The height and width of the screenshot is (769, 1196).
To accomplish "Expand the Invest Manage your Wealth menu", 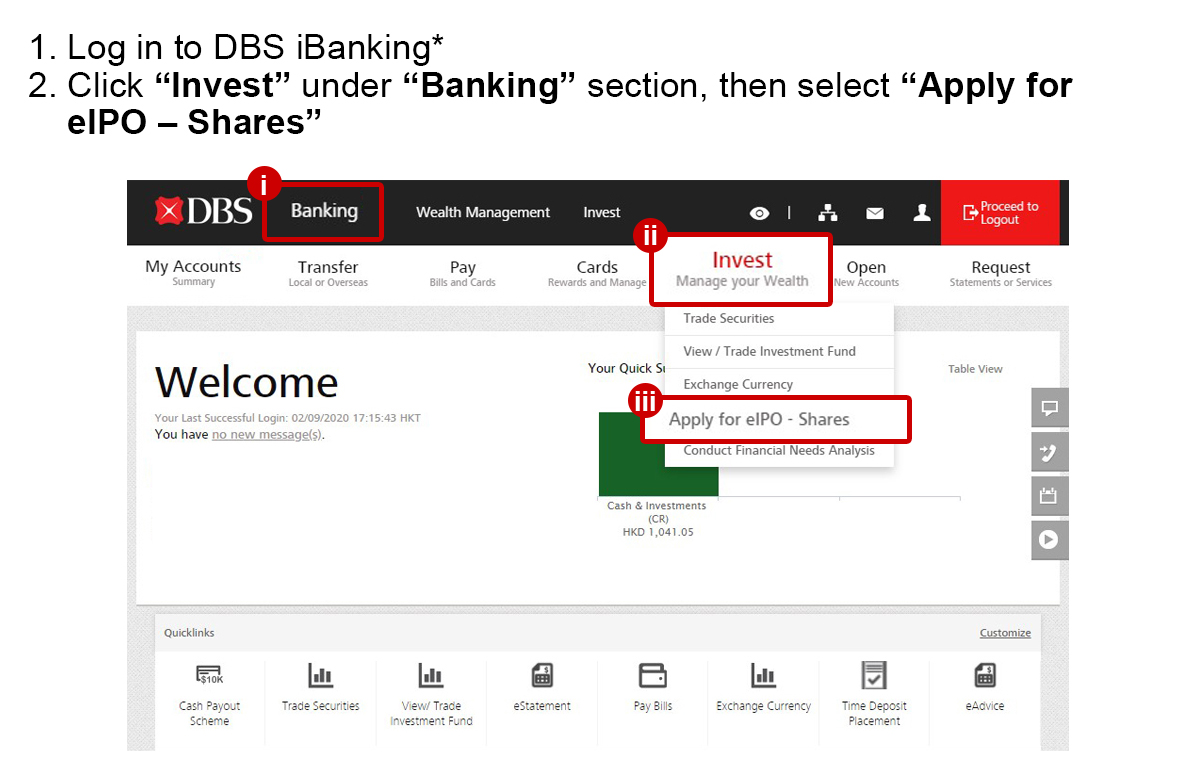I will point(741,270).
